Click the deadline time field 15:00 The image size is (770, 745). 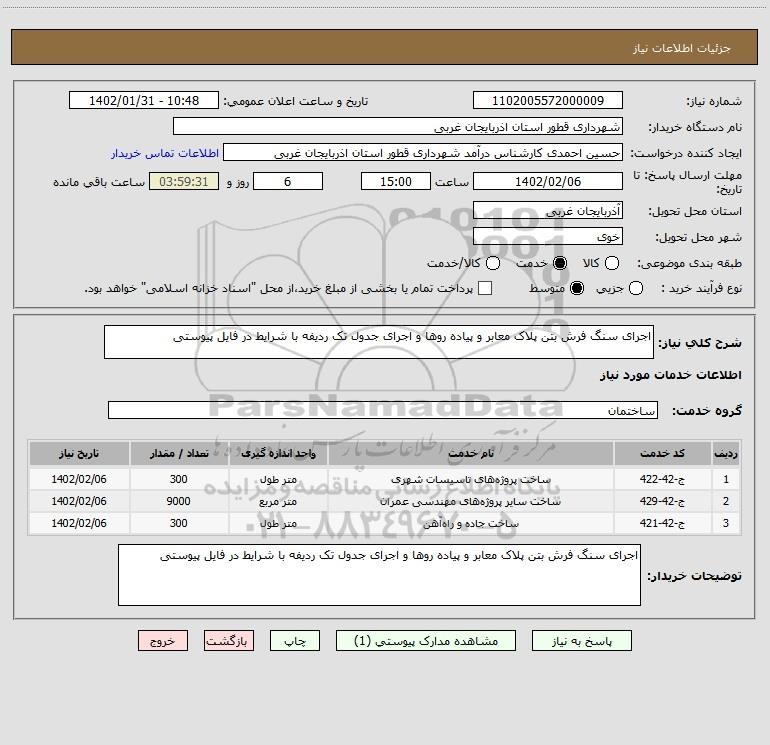click(396, 181)
